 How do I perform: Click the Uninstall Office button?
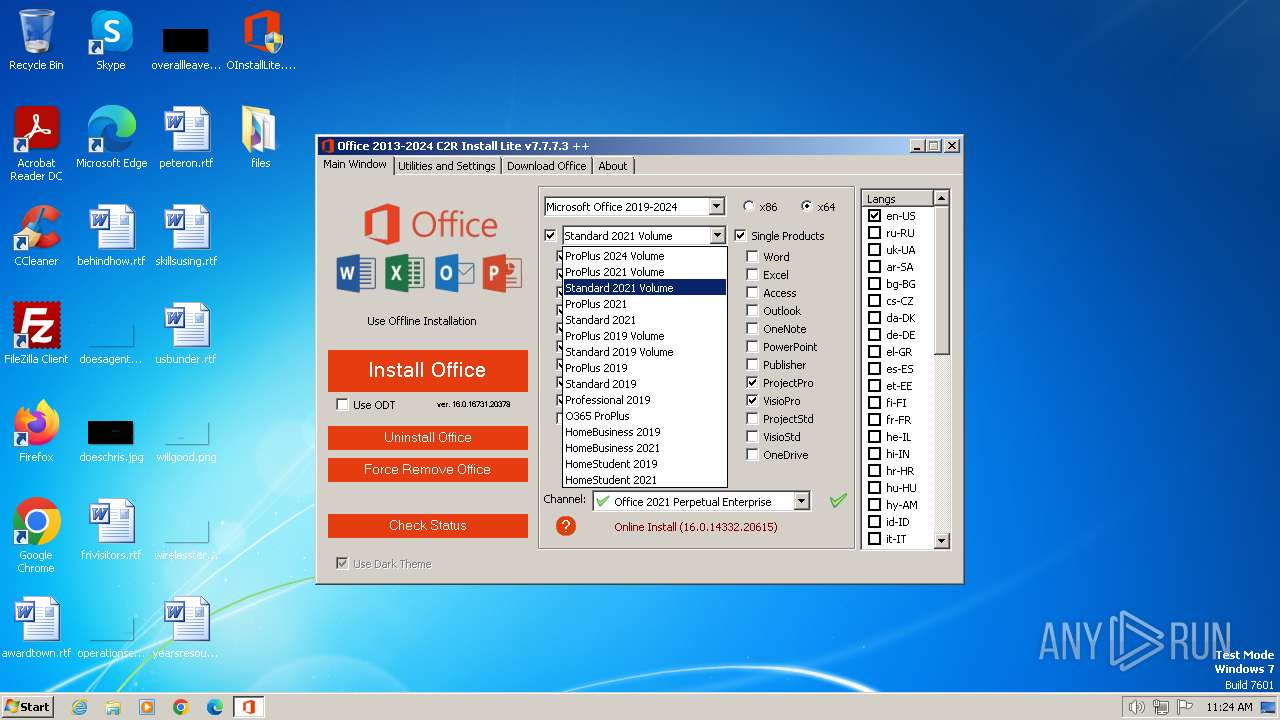pos(427,437)
